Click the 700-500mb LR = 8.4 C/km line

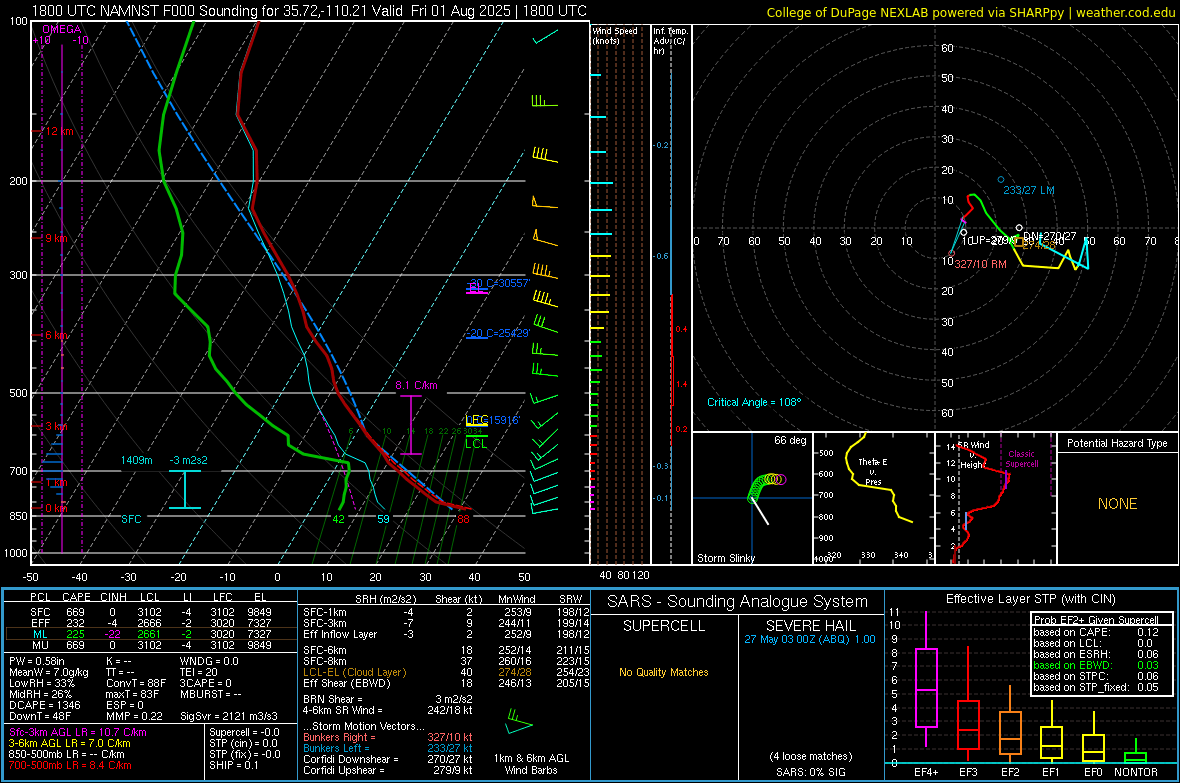pos(70,765)
